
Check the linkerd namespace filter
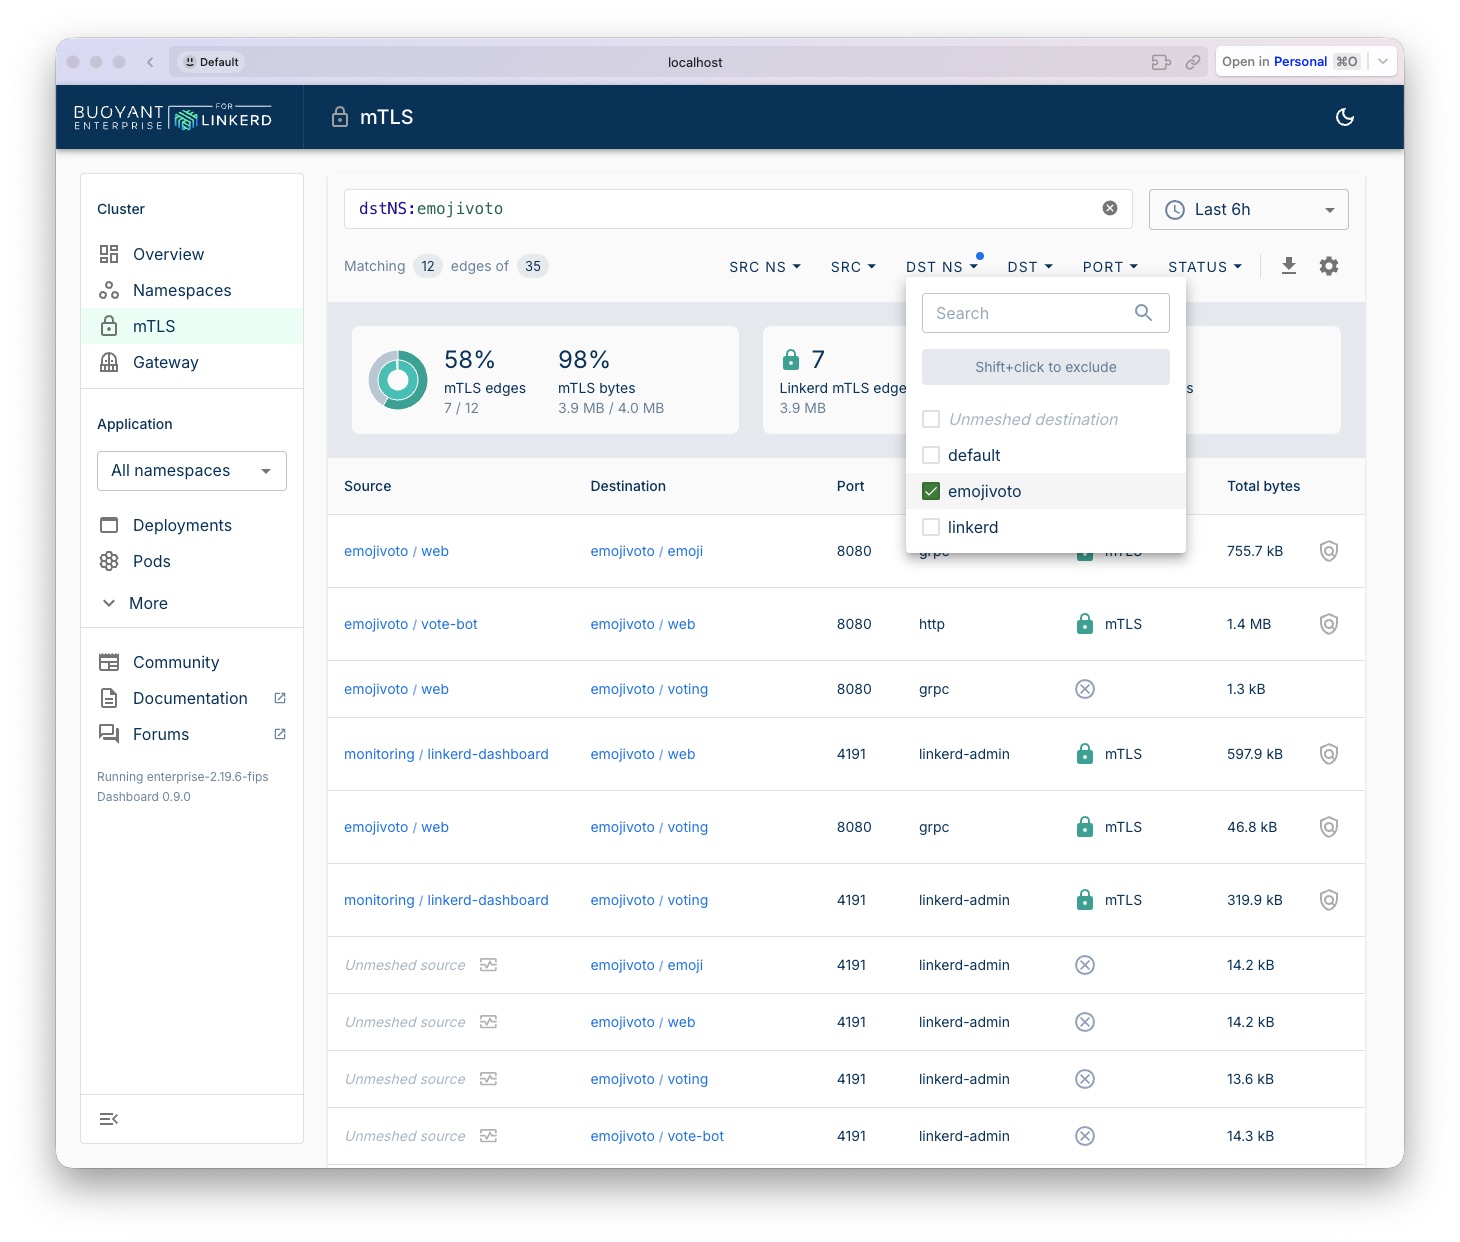point(931,527)
